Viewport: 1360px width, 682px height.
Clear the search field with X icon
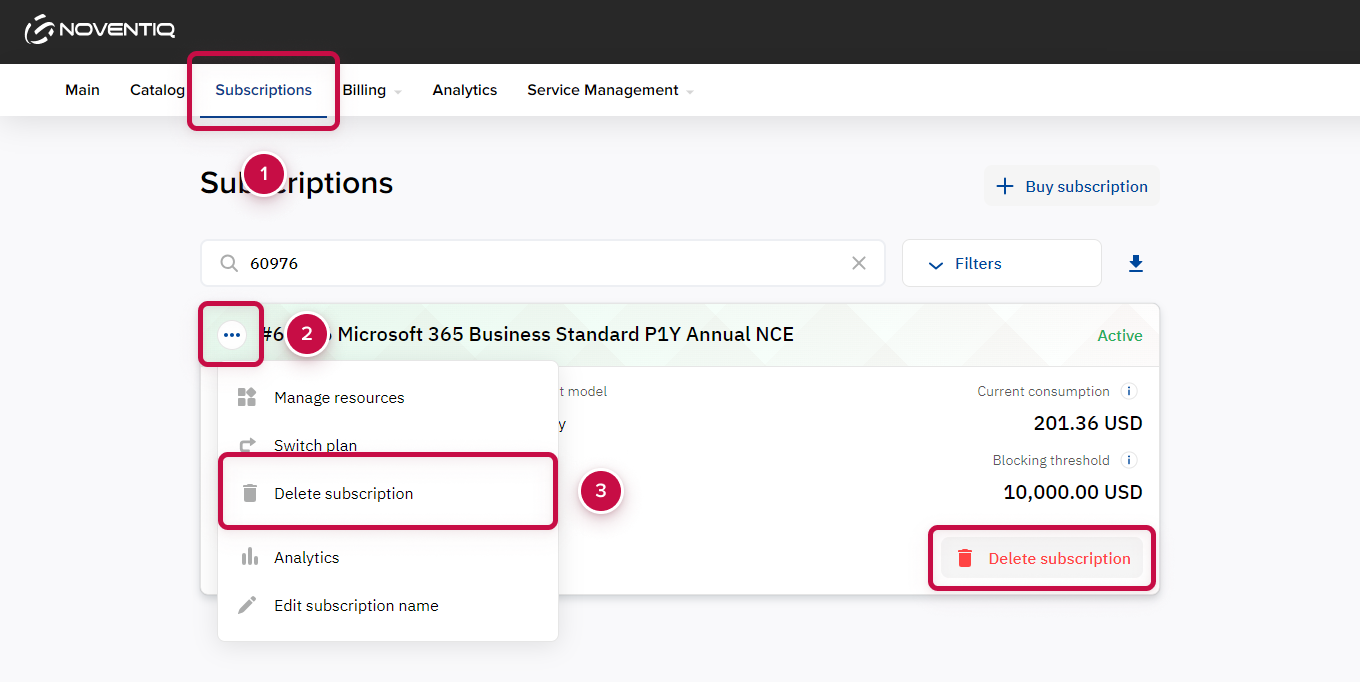(858, 263)
